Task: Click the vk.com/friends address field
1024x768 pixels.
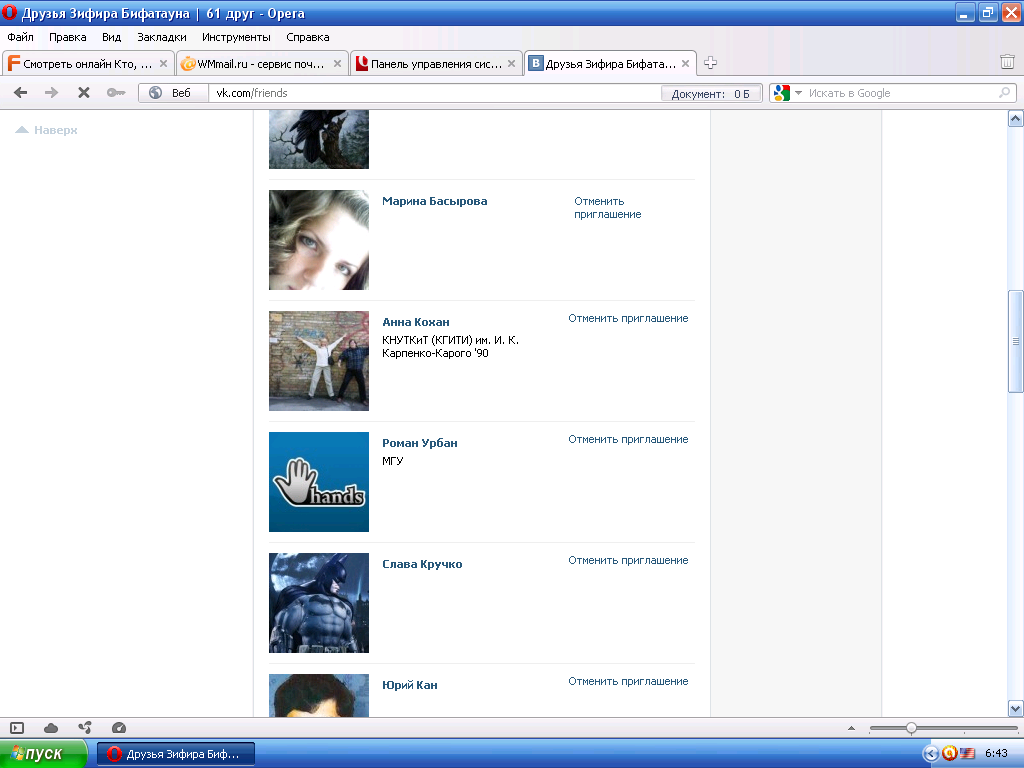Action: pos(434,93)
